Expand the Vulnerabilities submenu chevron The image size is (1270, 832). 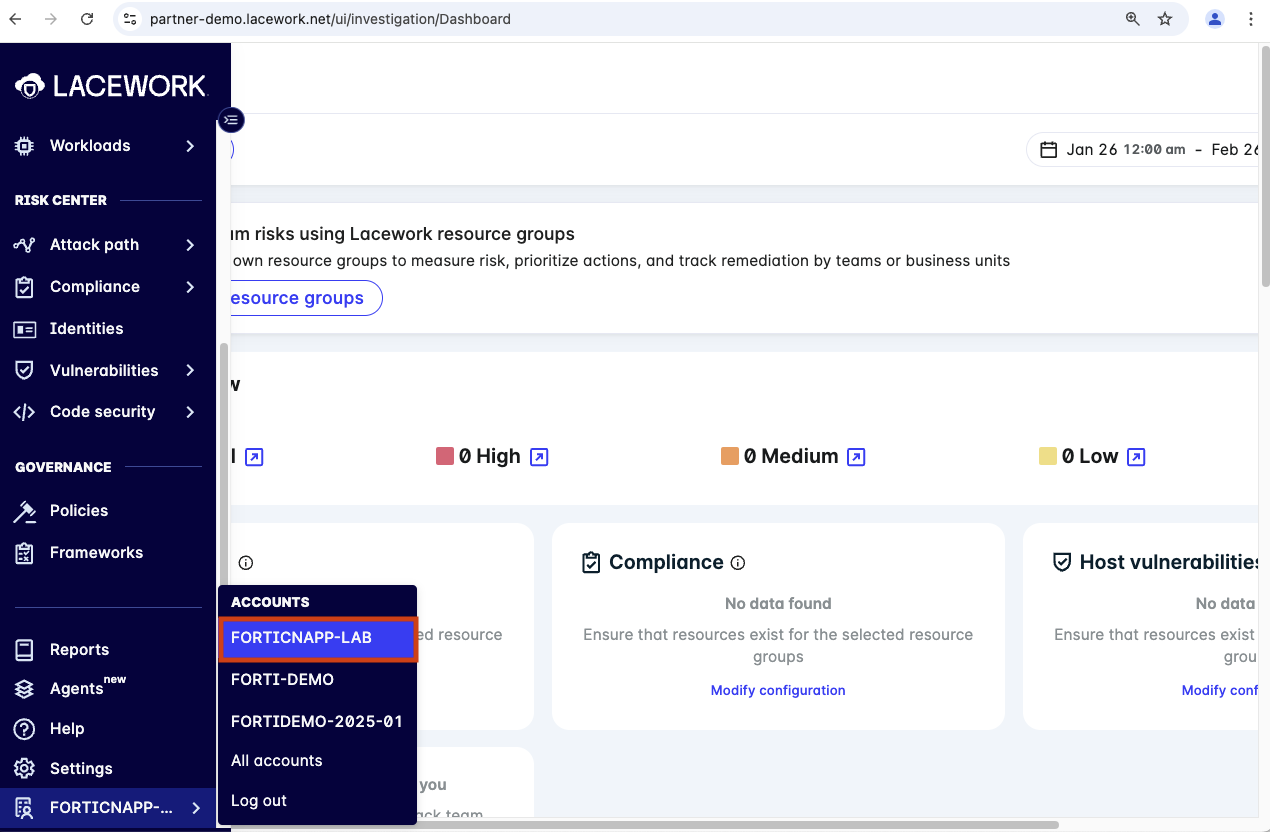coord(190,371)
